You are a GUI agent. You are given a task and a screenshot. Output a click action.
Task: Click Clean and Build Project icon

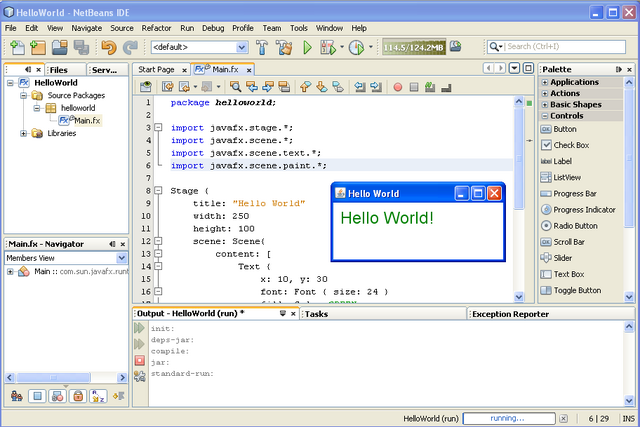284,47
